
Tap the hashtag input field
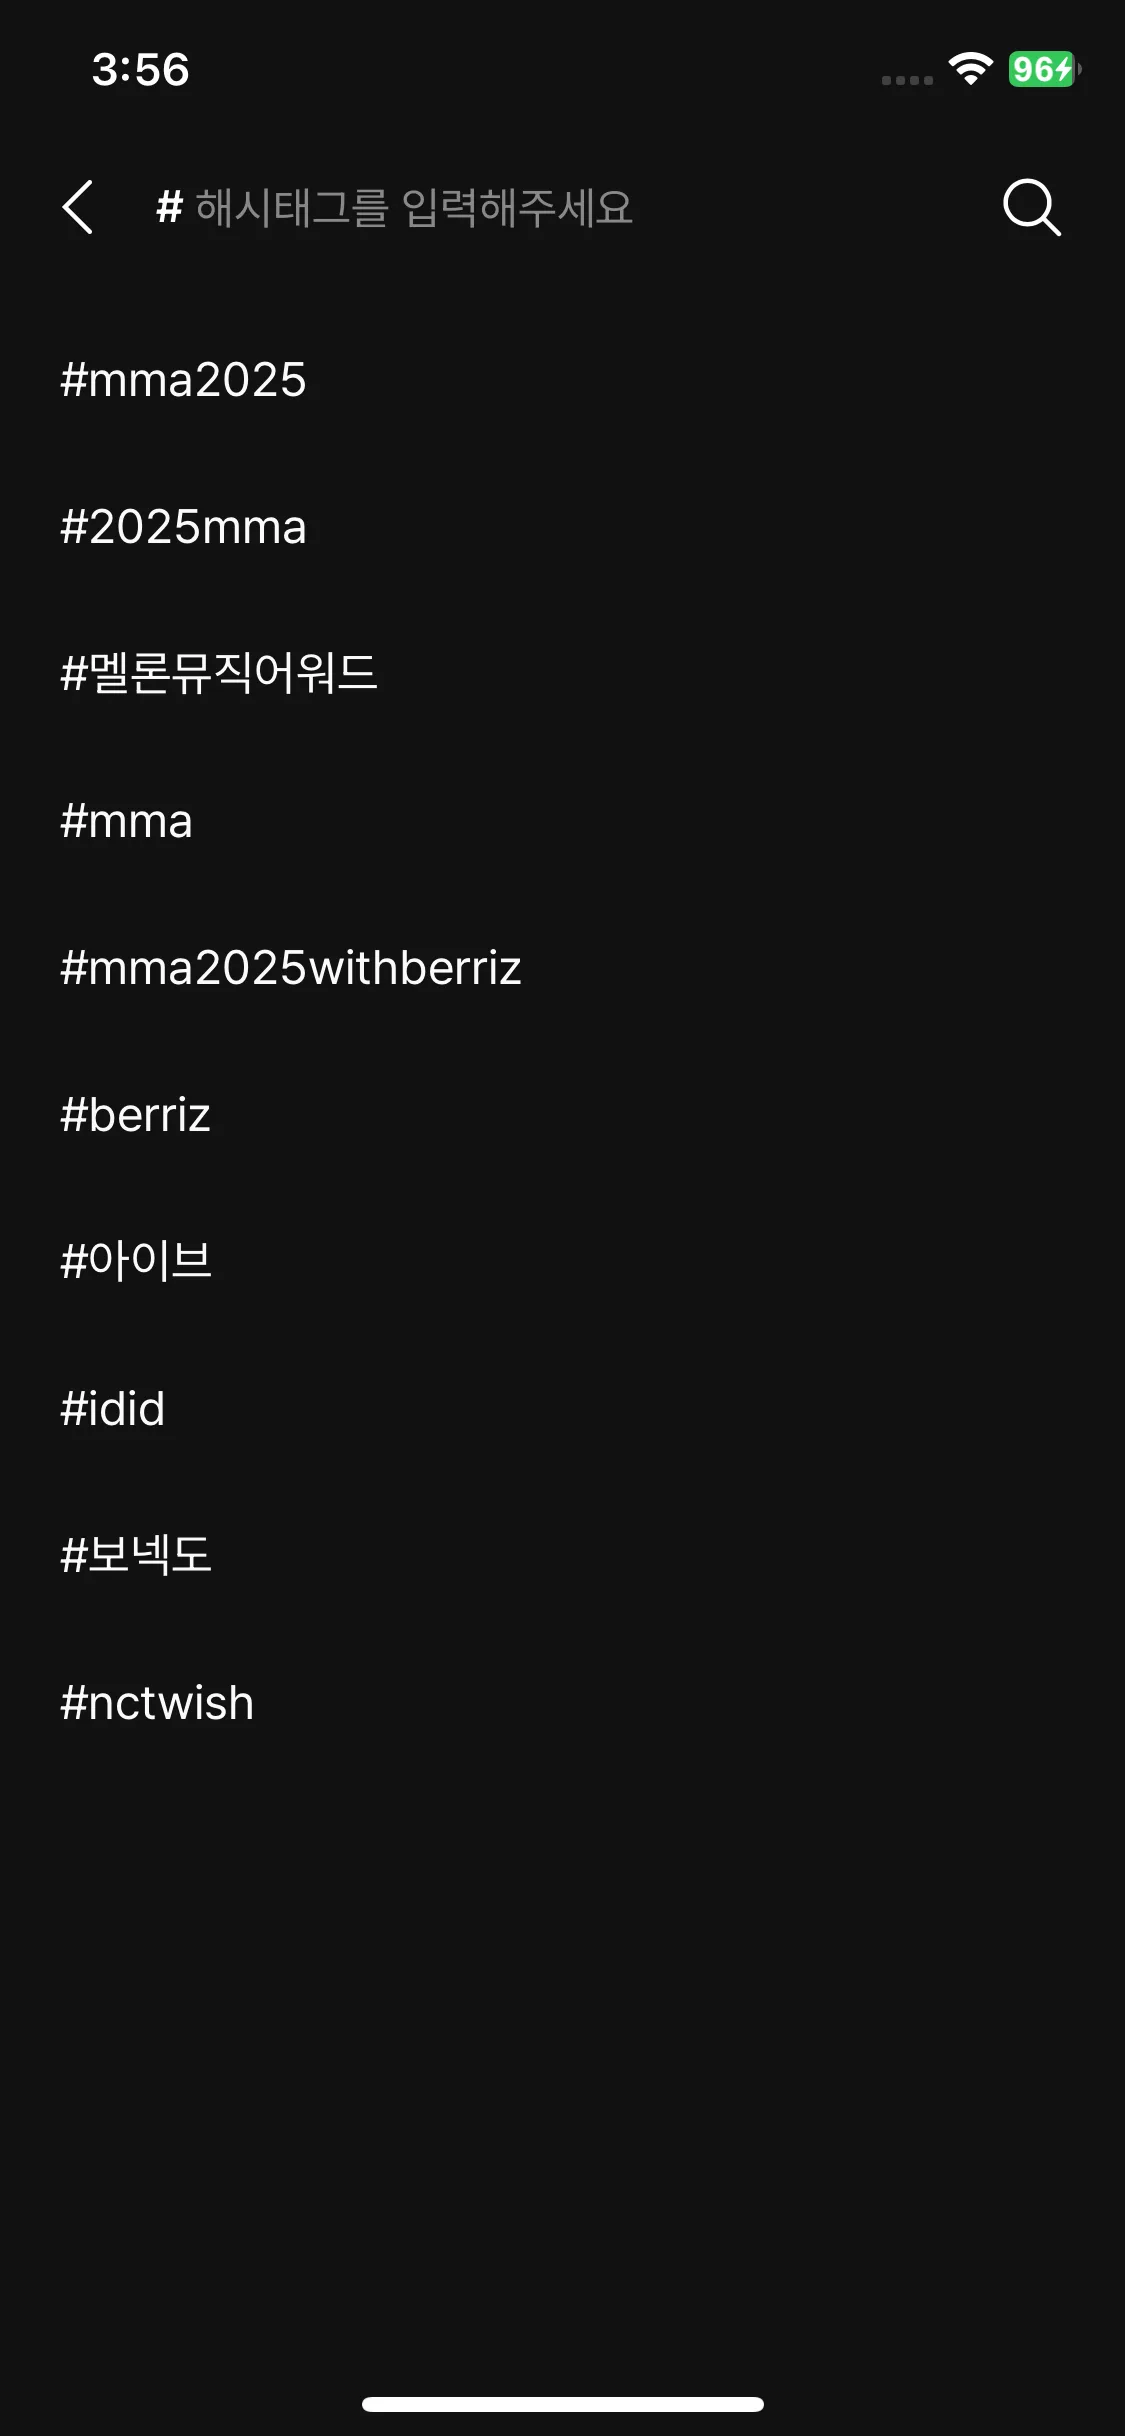click(560, 208)
